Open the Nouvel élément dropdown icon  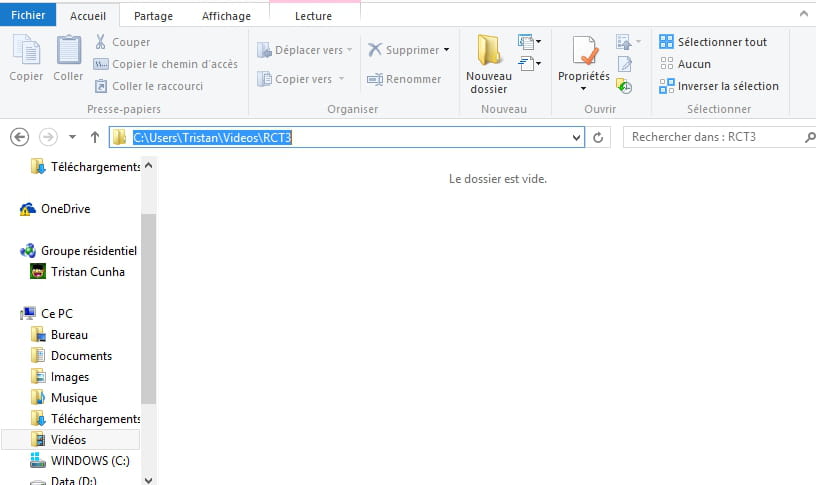[529, 41]
